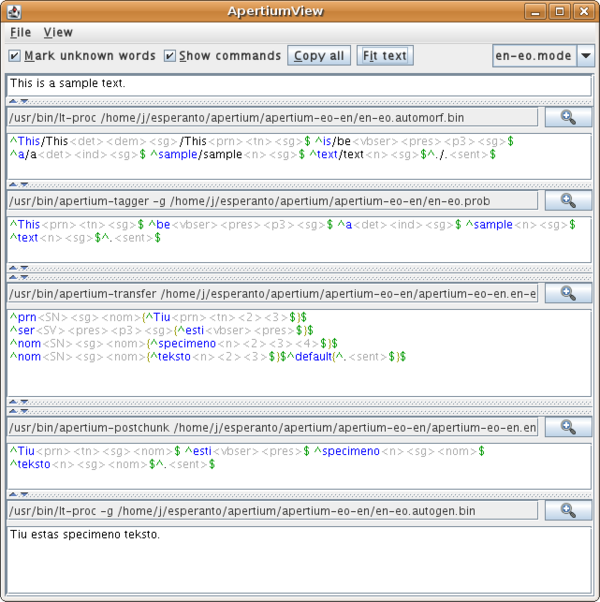
Task: Open the View menu
Action: pos(58,33)
